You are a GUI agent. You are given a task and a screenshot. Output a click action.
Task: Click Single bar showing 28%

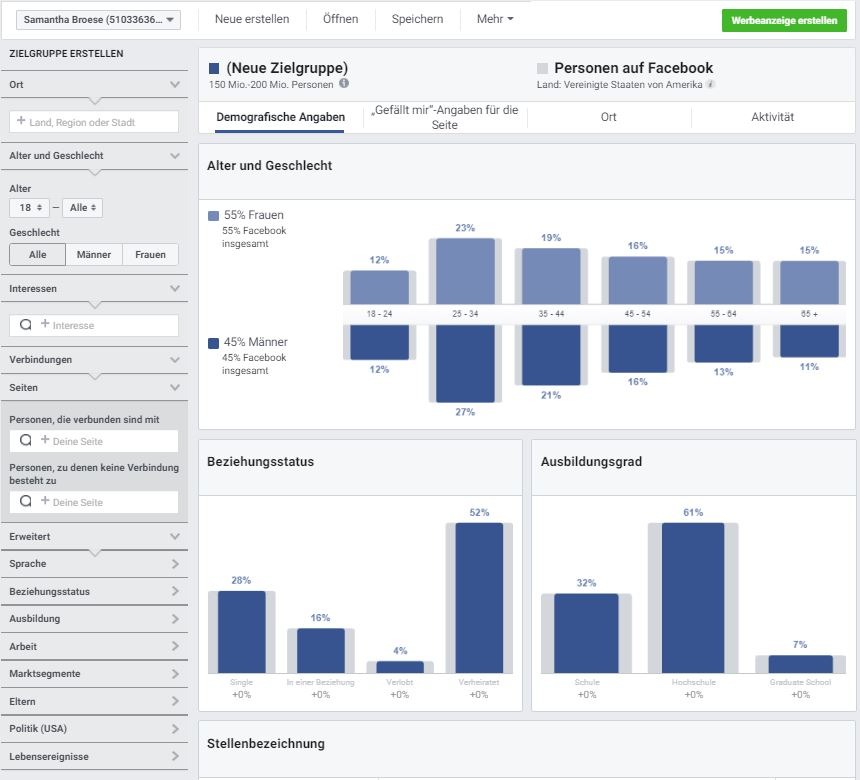[x=241, y=632]
